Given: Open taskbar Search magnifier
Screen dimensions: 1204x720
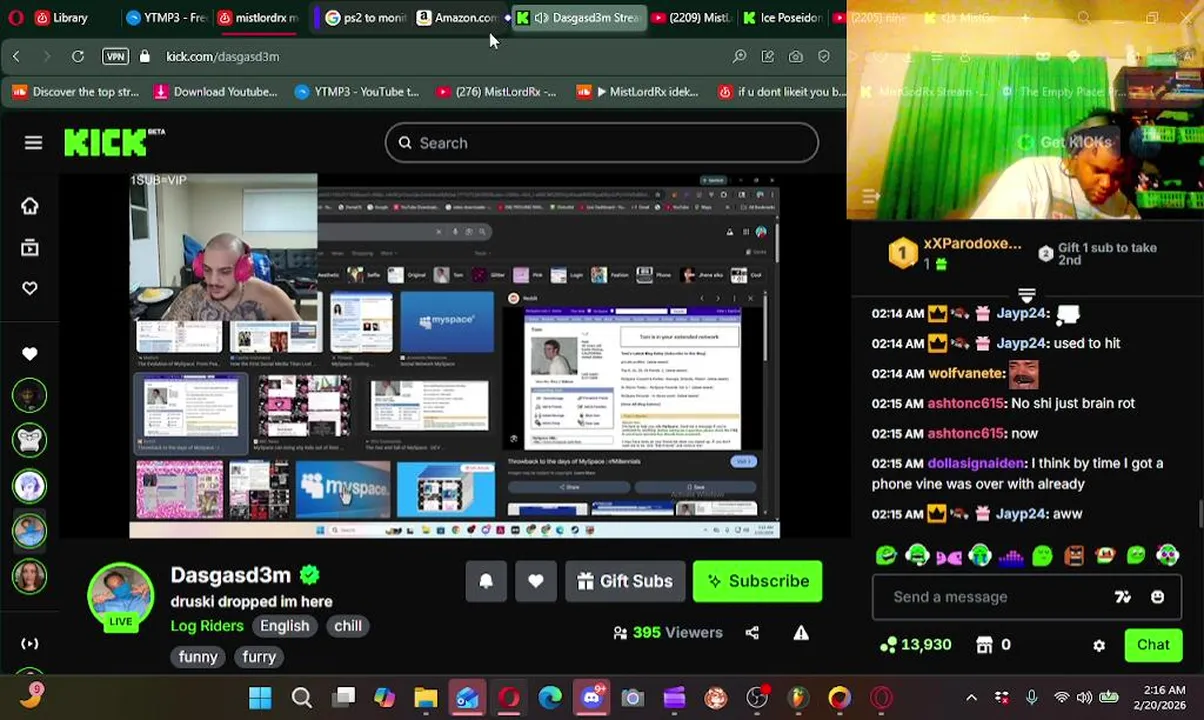Looking at the screenshot, I should coord(301,698).
